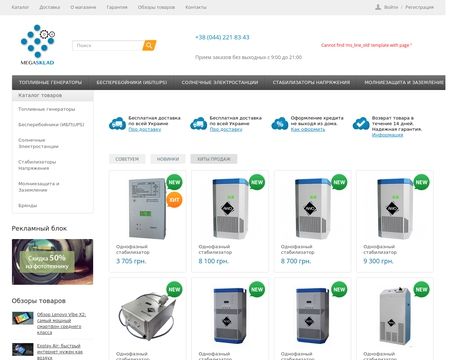Click the price 9 300 грн.

point(378,261)
